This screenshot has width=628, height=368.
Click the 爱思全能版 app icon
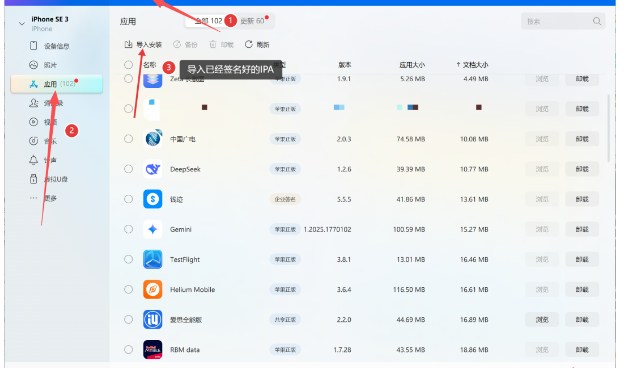pos(153,320)
